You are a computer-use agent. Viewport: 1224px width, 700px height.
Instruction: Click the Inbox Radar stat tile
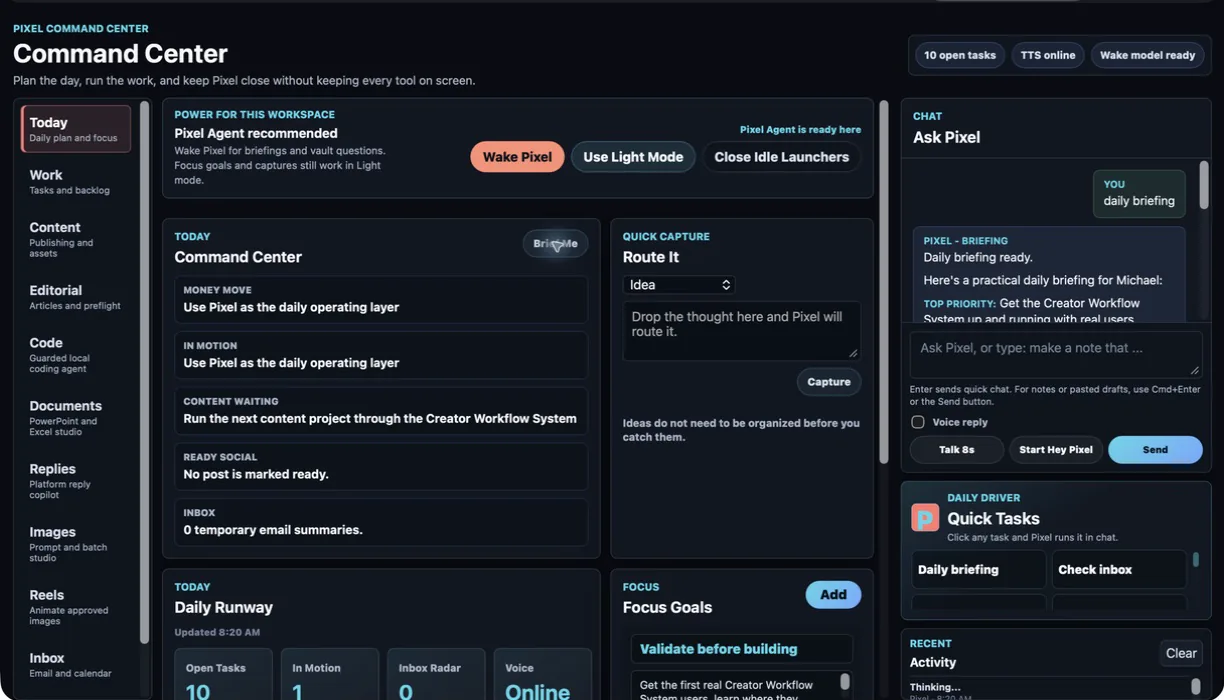click(x=436, y=675)
